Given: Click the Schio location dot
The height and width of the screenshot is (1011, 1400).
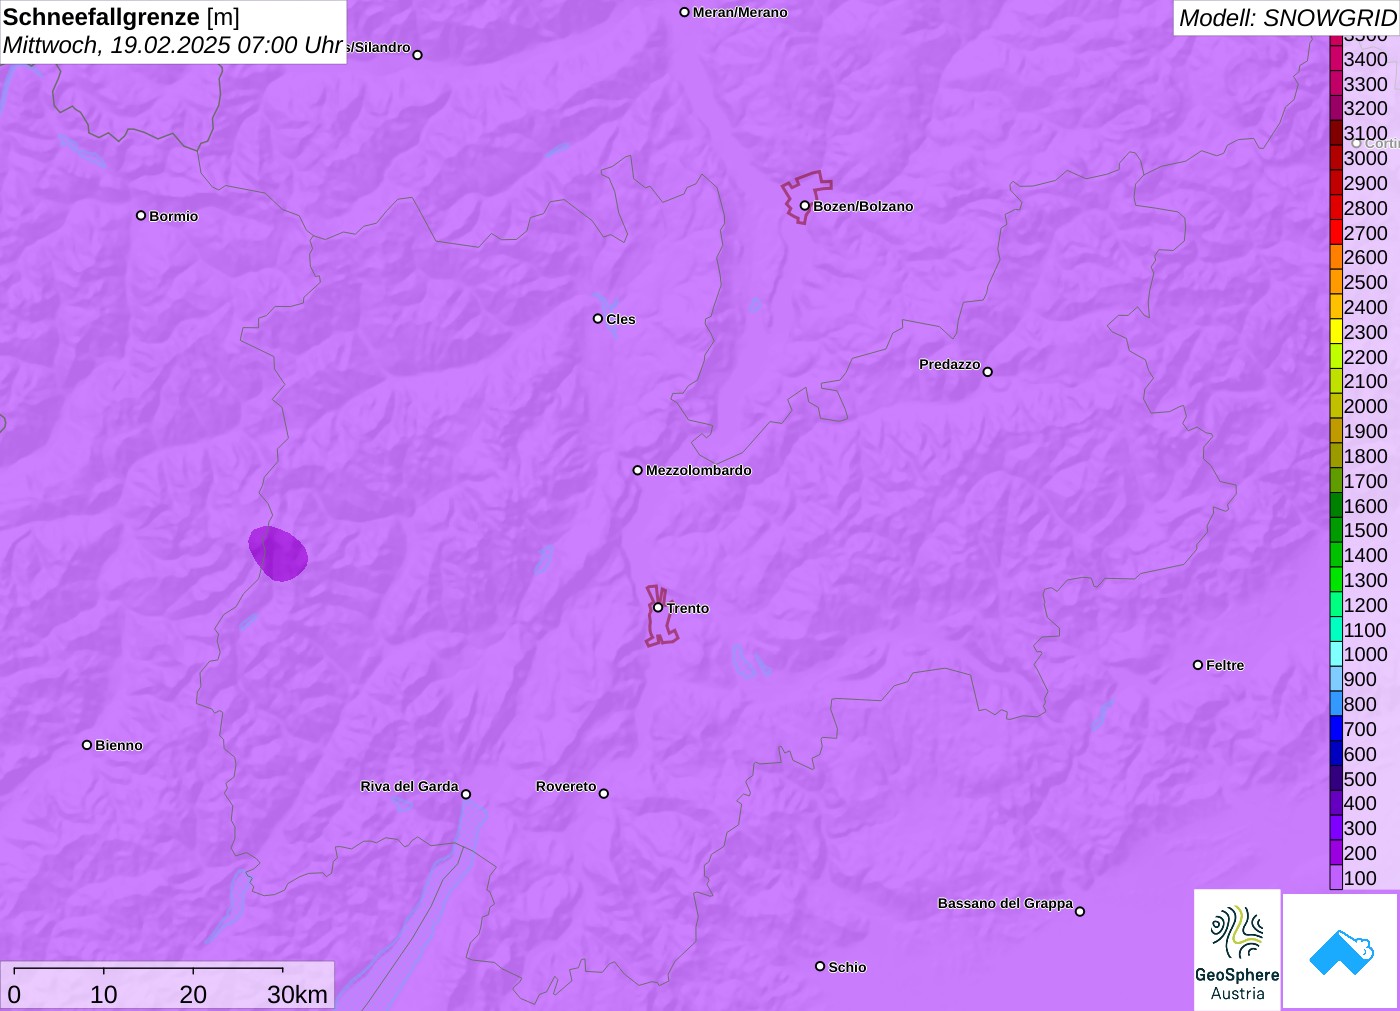Looking at the screenshot, I should click(x=820, y=966).
